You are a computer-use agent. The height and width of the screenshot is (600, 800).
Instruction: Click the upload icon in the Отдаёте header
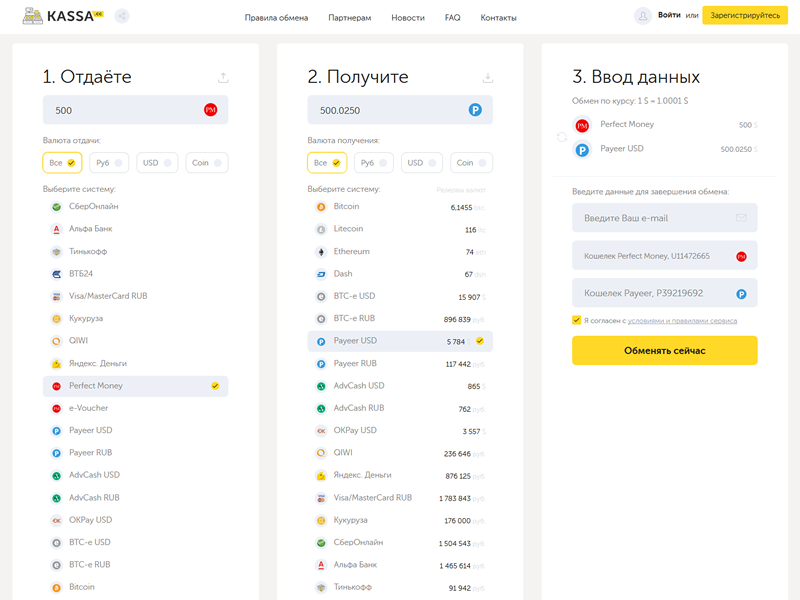click(x=223, y=78)
